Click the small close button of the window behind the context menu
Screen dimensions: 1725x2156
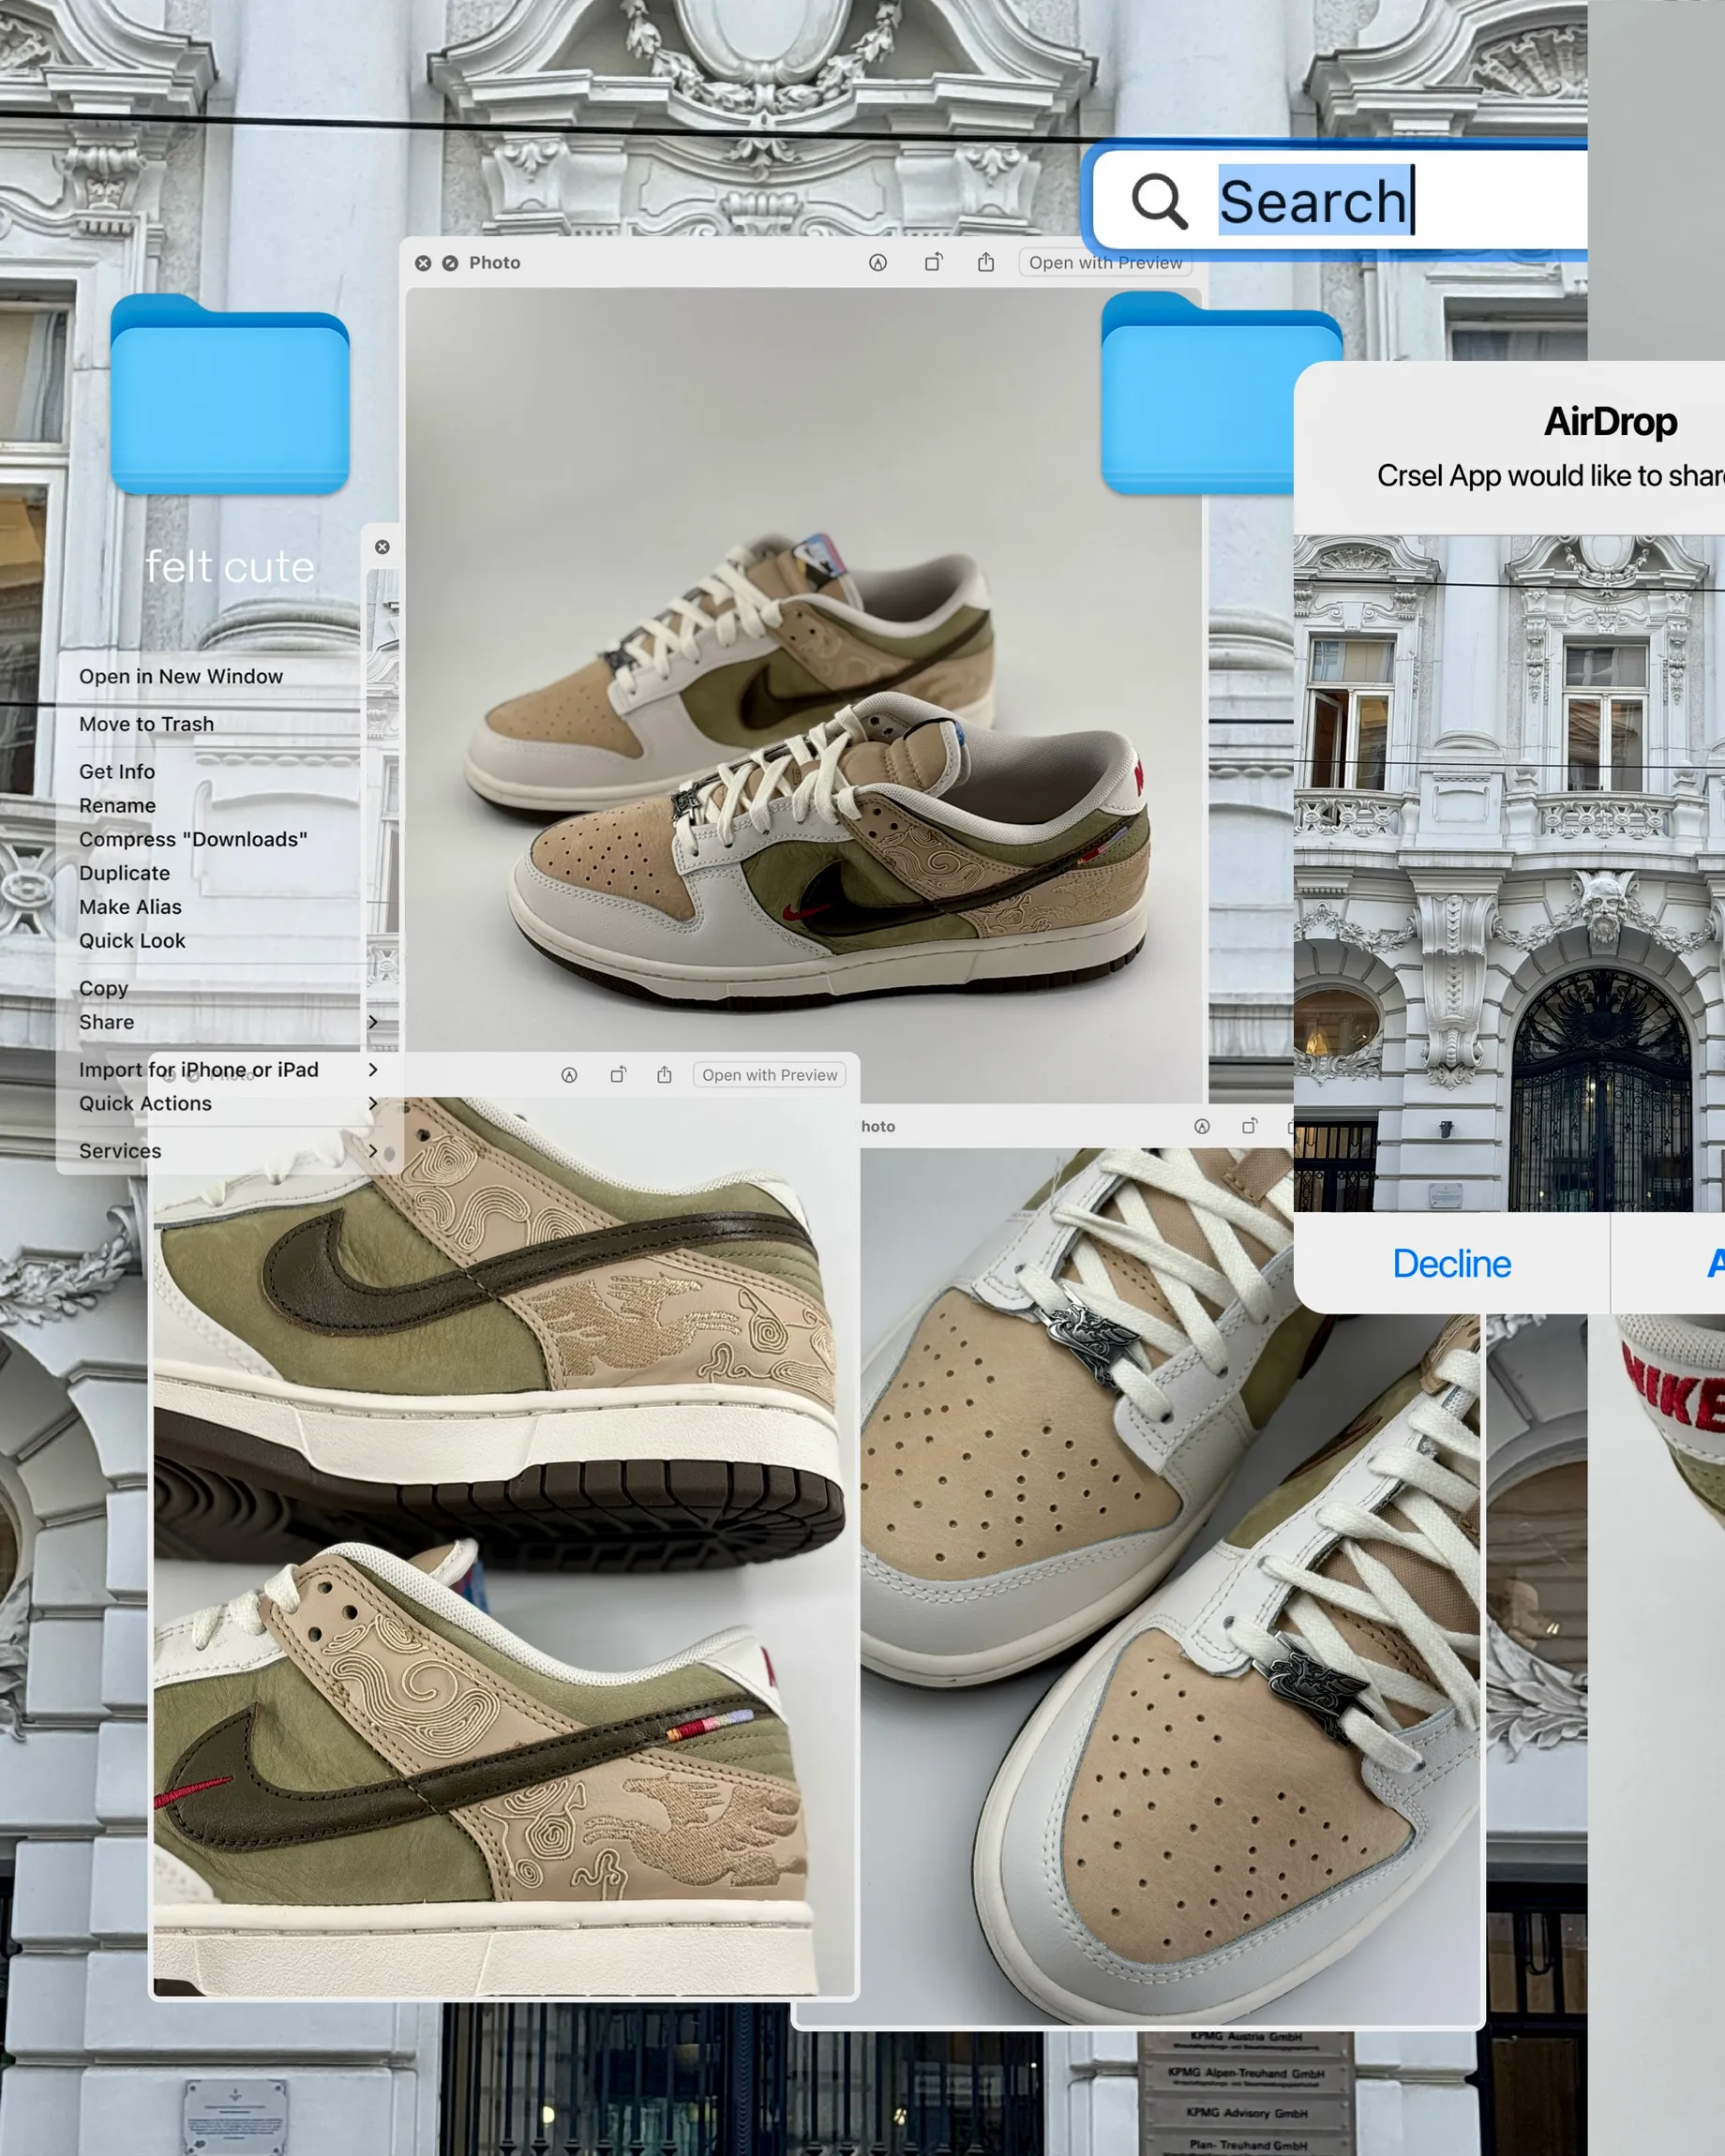click(x=382, y=547)
